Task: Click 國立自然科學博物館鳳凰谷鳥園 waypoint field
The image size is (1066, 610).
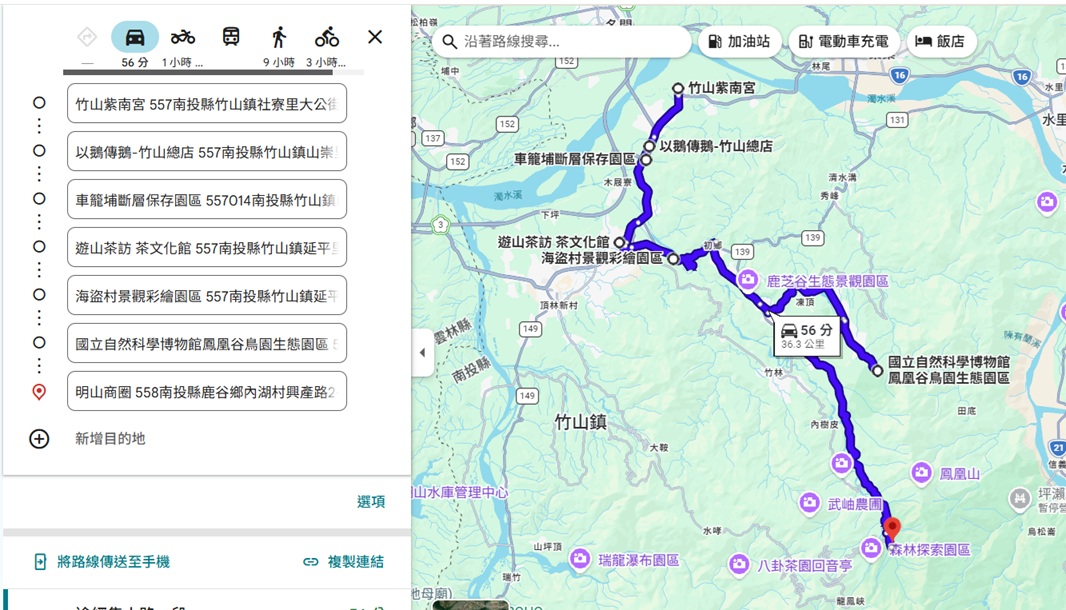Action: coord(207,344)
